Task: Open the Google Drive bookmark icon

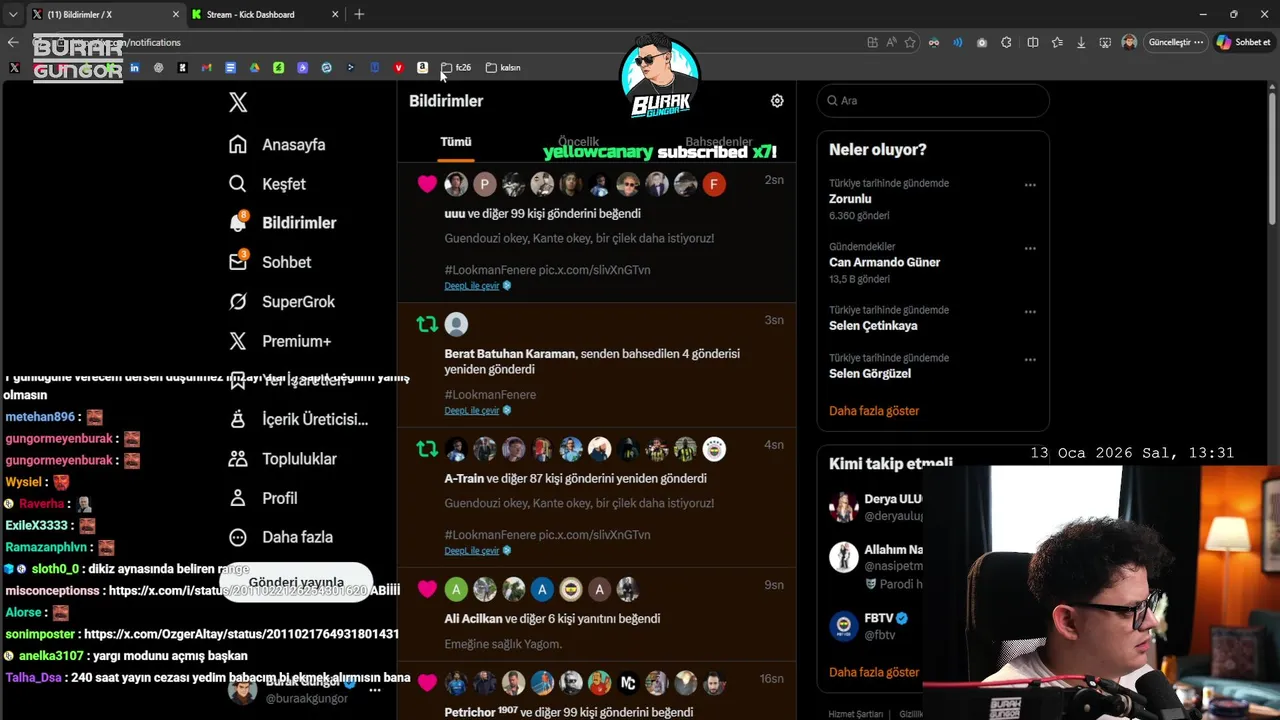Action: (x=255, y=68)
